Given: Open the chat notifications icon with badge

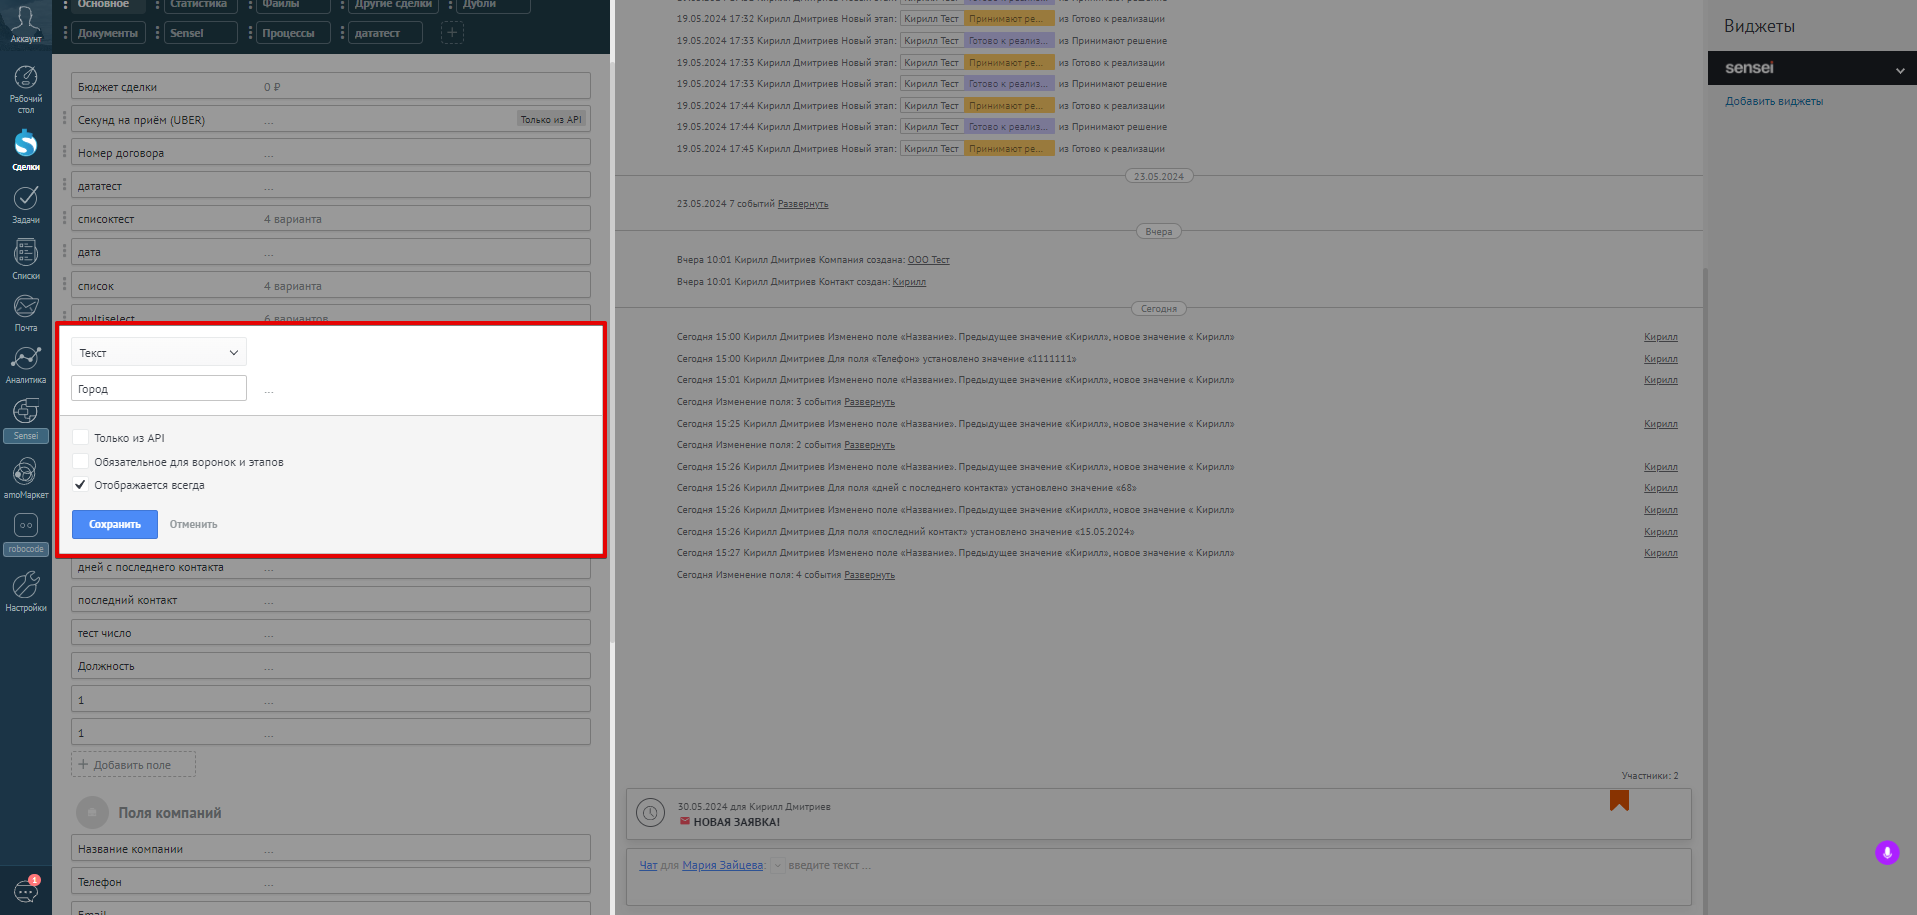Looking at the screenshot, I should tap(26, 889).
